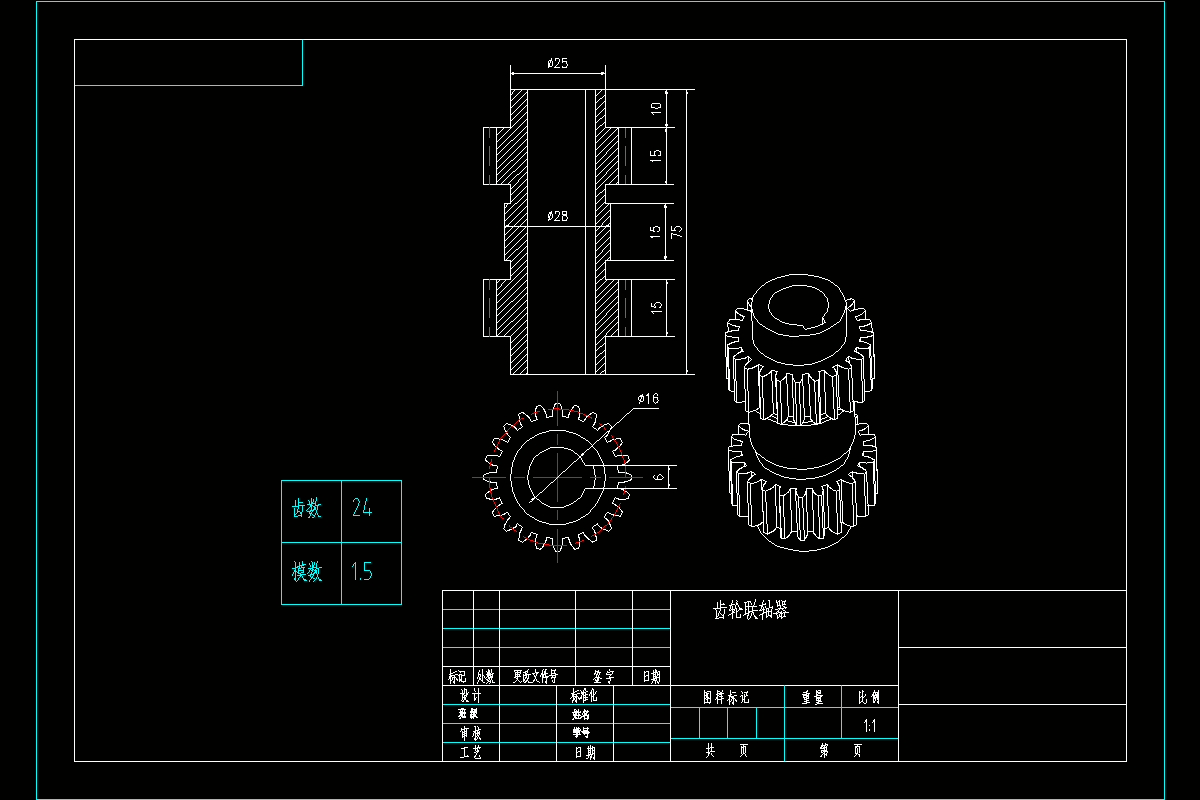Click the 75 overall length dimension

click(678, 230)
